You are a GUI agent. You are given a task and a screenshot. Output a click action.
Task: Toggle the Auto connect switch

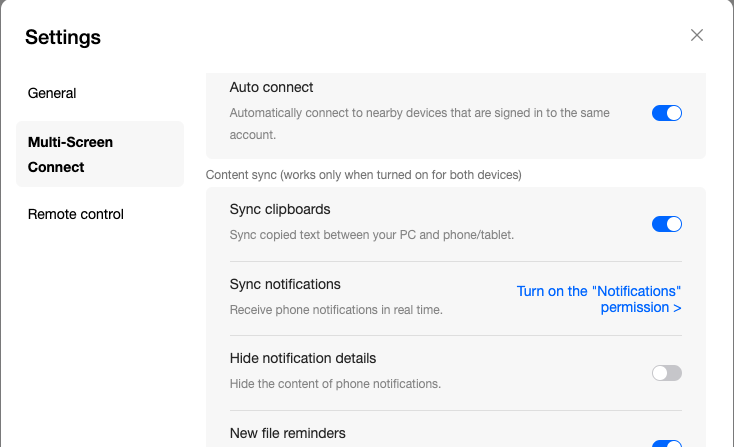(667, 113)
